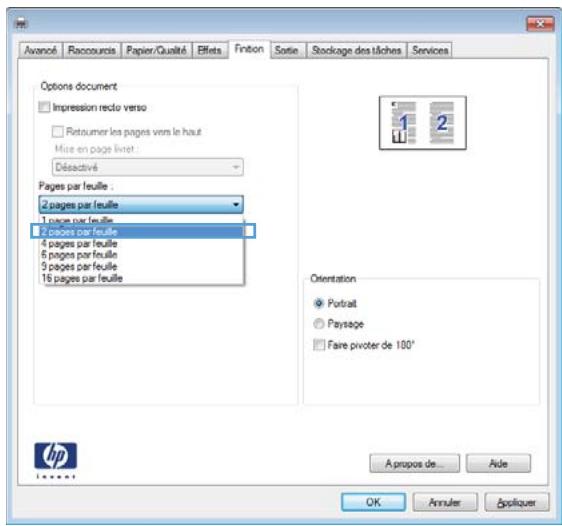
Task: Close the printer properties dialog
Action: pos(540,24)
